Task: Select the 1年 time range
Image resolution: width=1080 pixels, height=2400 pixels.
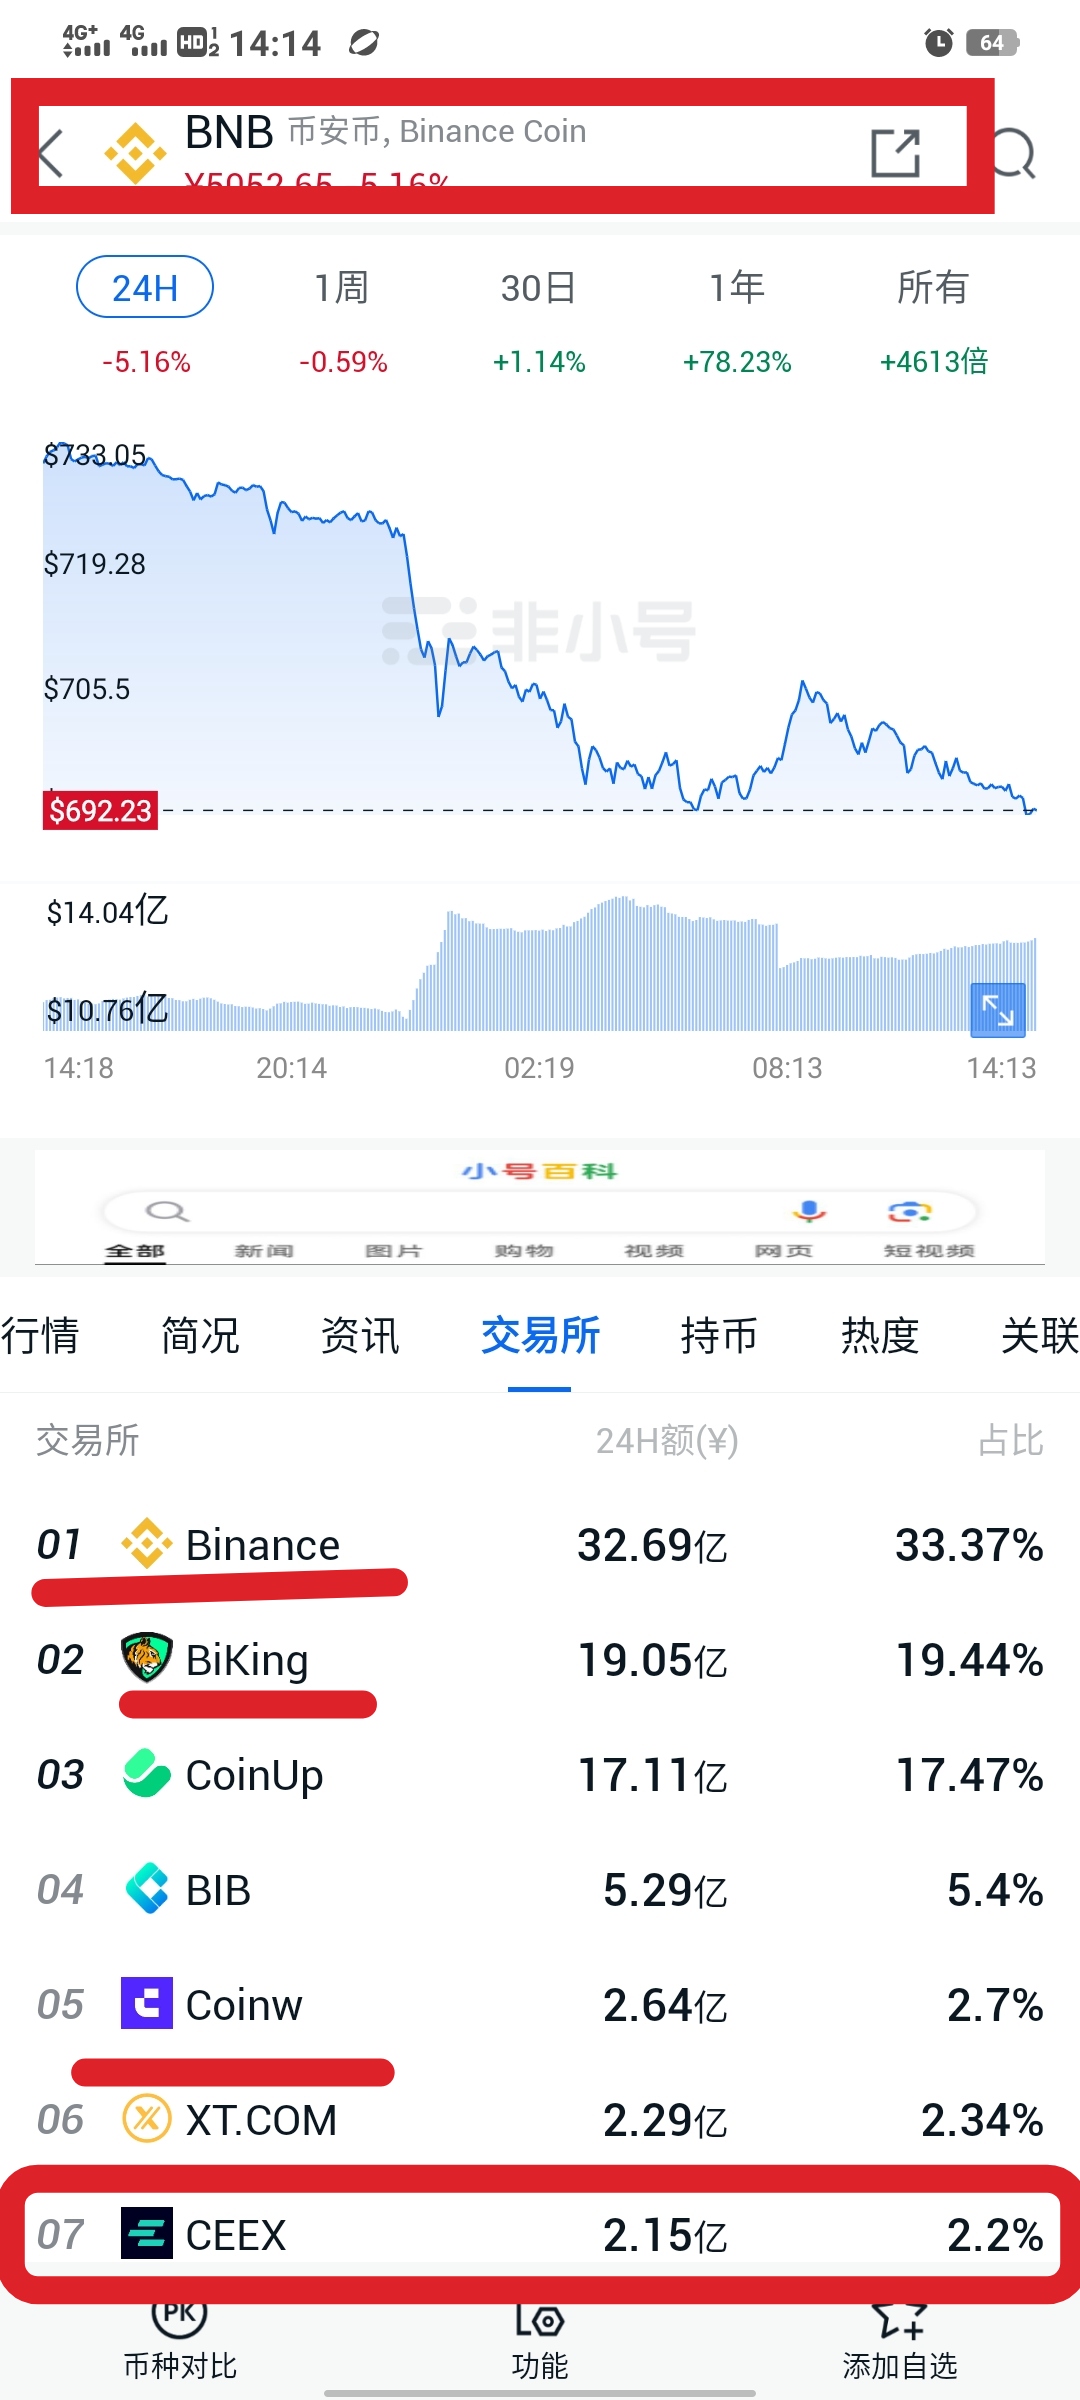Action: coord(736,288)
